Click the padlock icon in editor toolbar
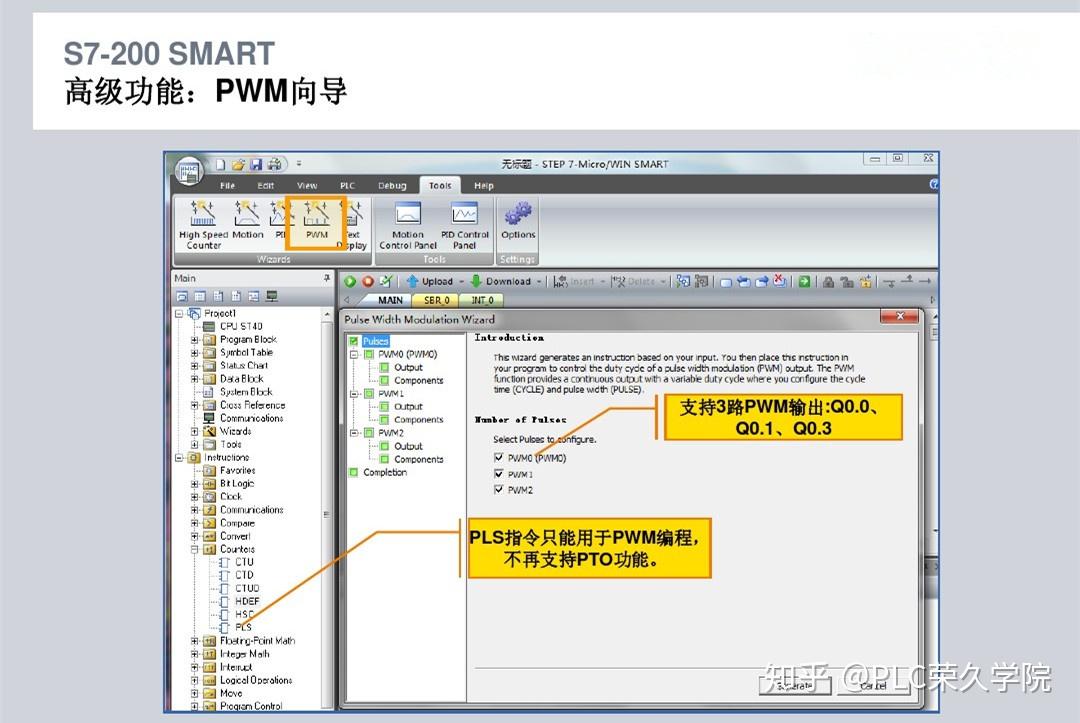Screen dimensions: 1080x723 829,281
